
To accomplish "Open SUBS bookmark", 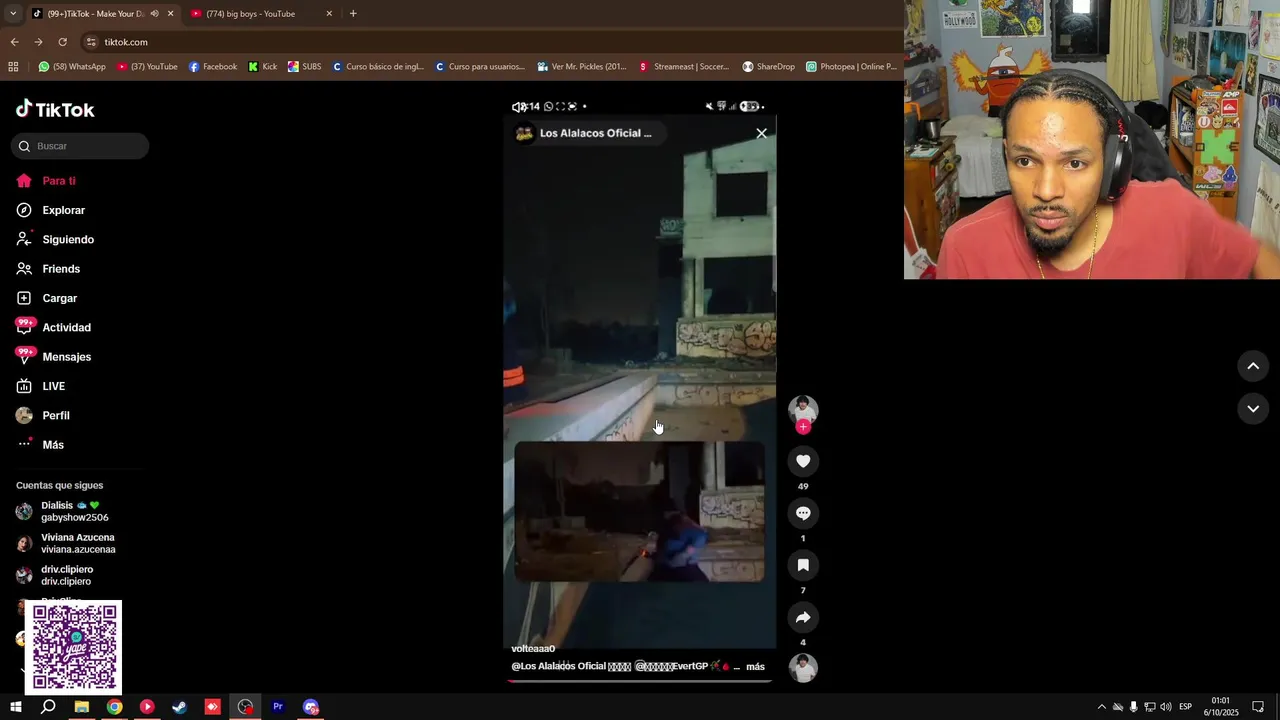I will click(x=305, y=67).
